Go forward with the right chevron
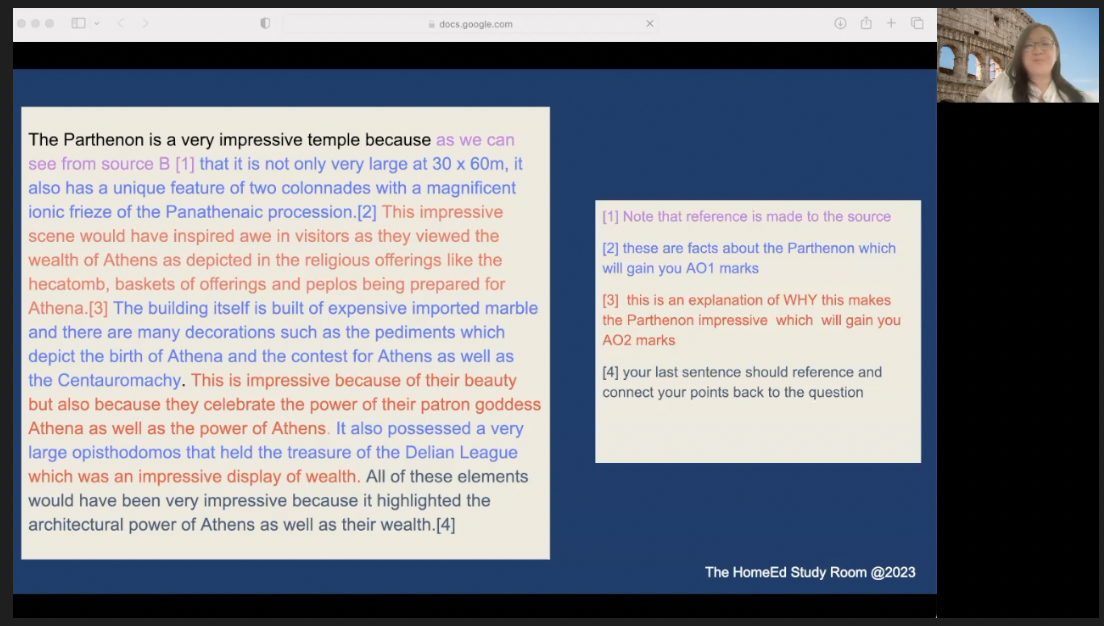 [x=145, y=23]
